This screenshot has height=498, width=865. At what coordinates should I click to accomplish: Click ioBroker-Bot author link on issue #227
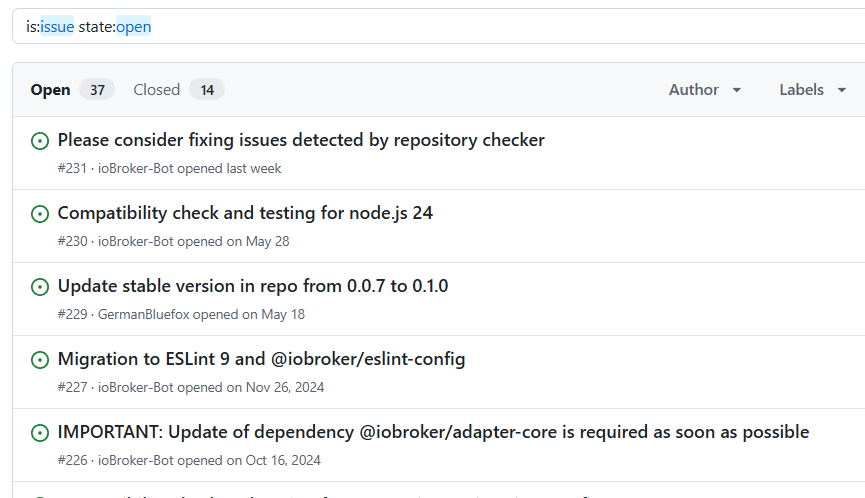pyautogui.click(x=135, y=387)
